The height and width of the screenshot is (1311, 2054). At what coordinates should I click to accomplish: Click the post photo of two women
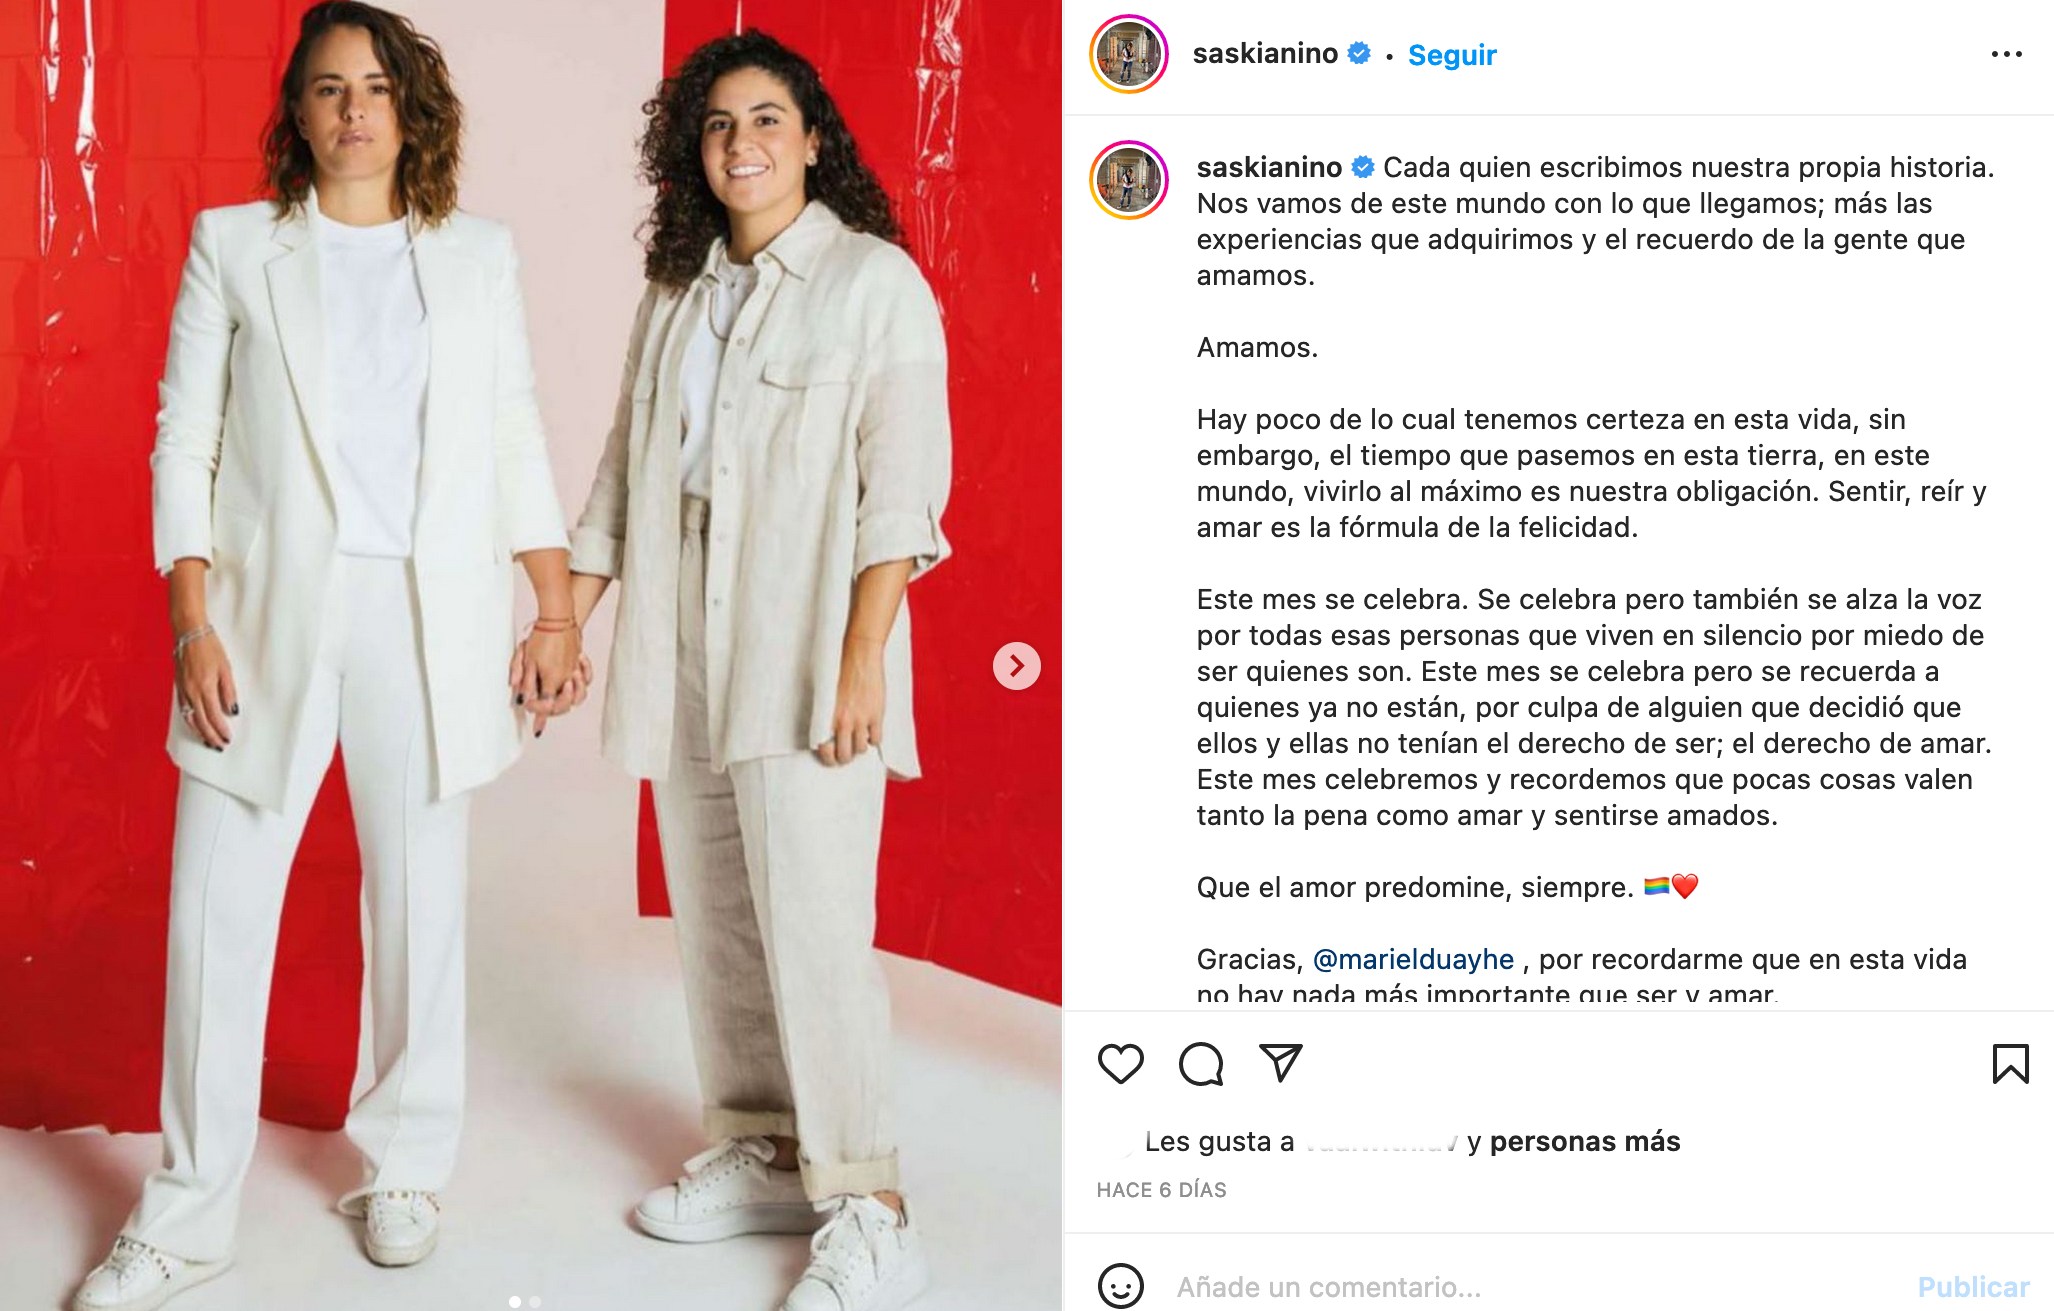pyautogui.click(x=531, y=655)
